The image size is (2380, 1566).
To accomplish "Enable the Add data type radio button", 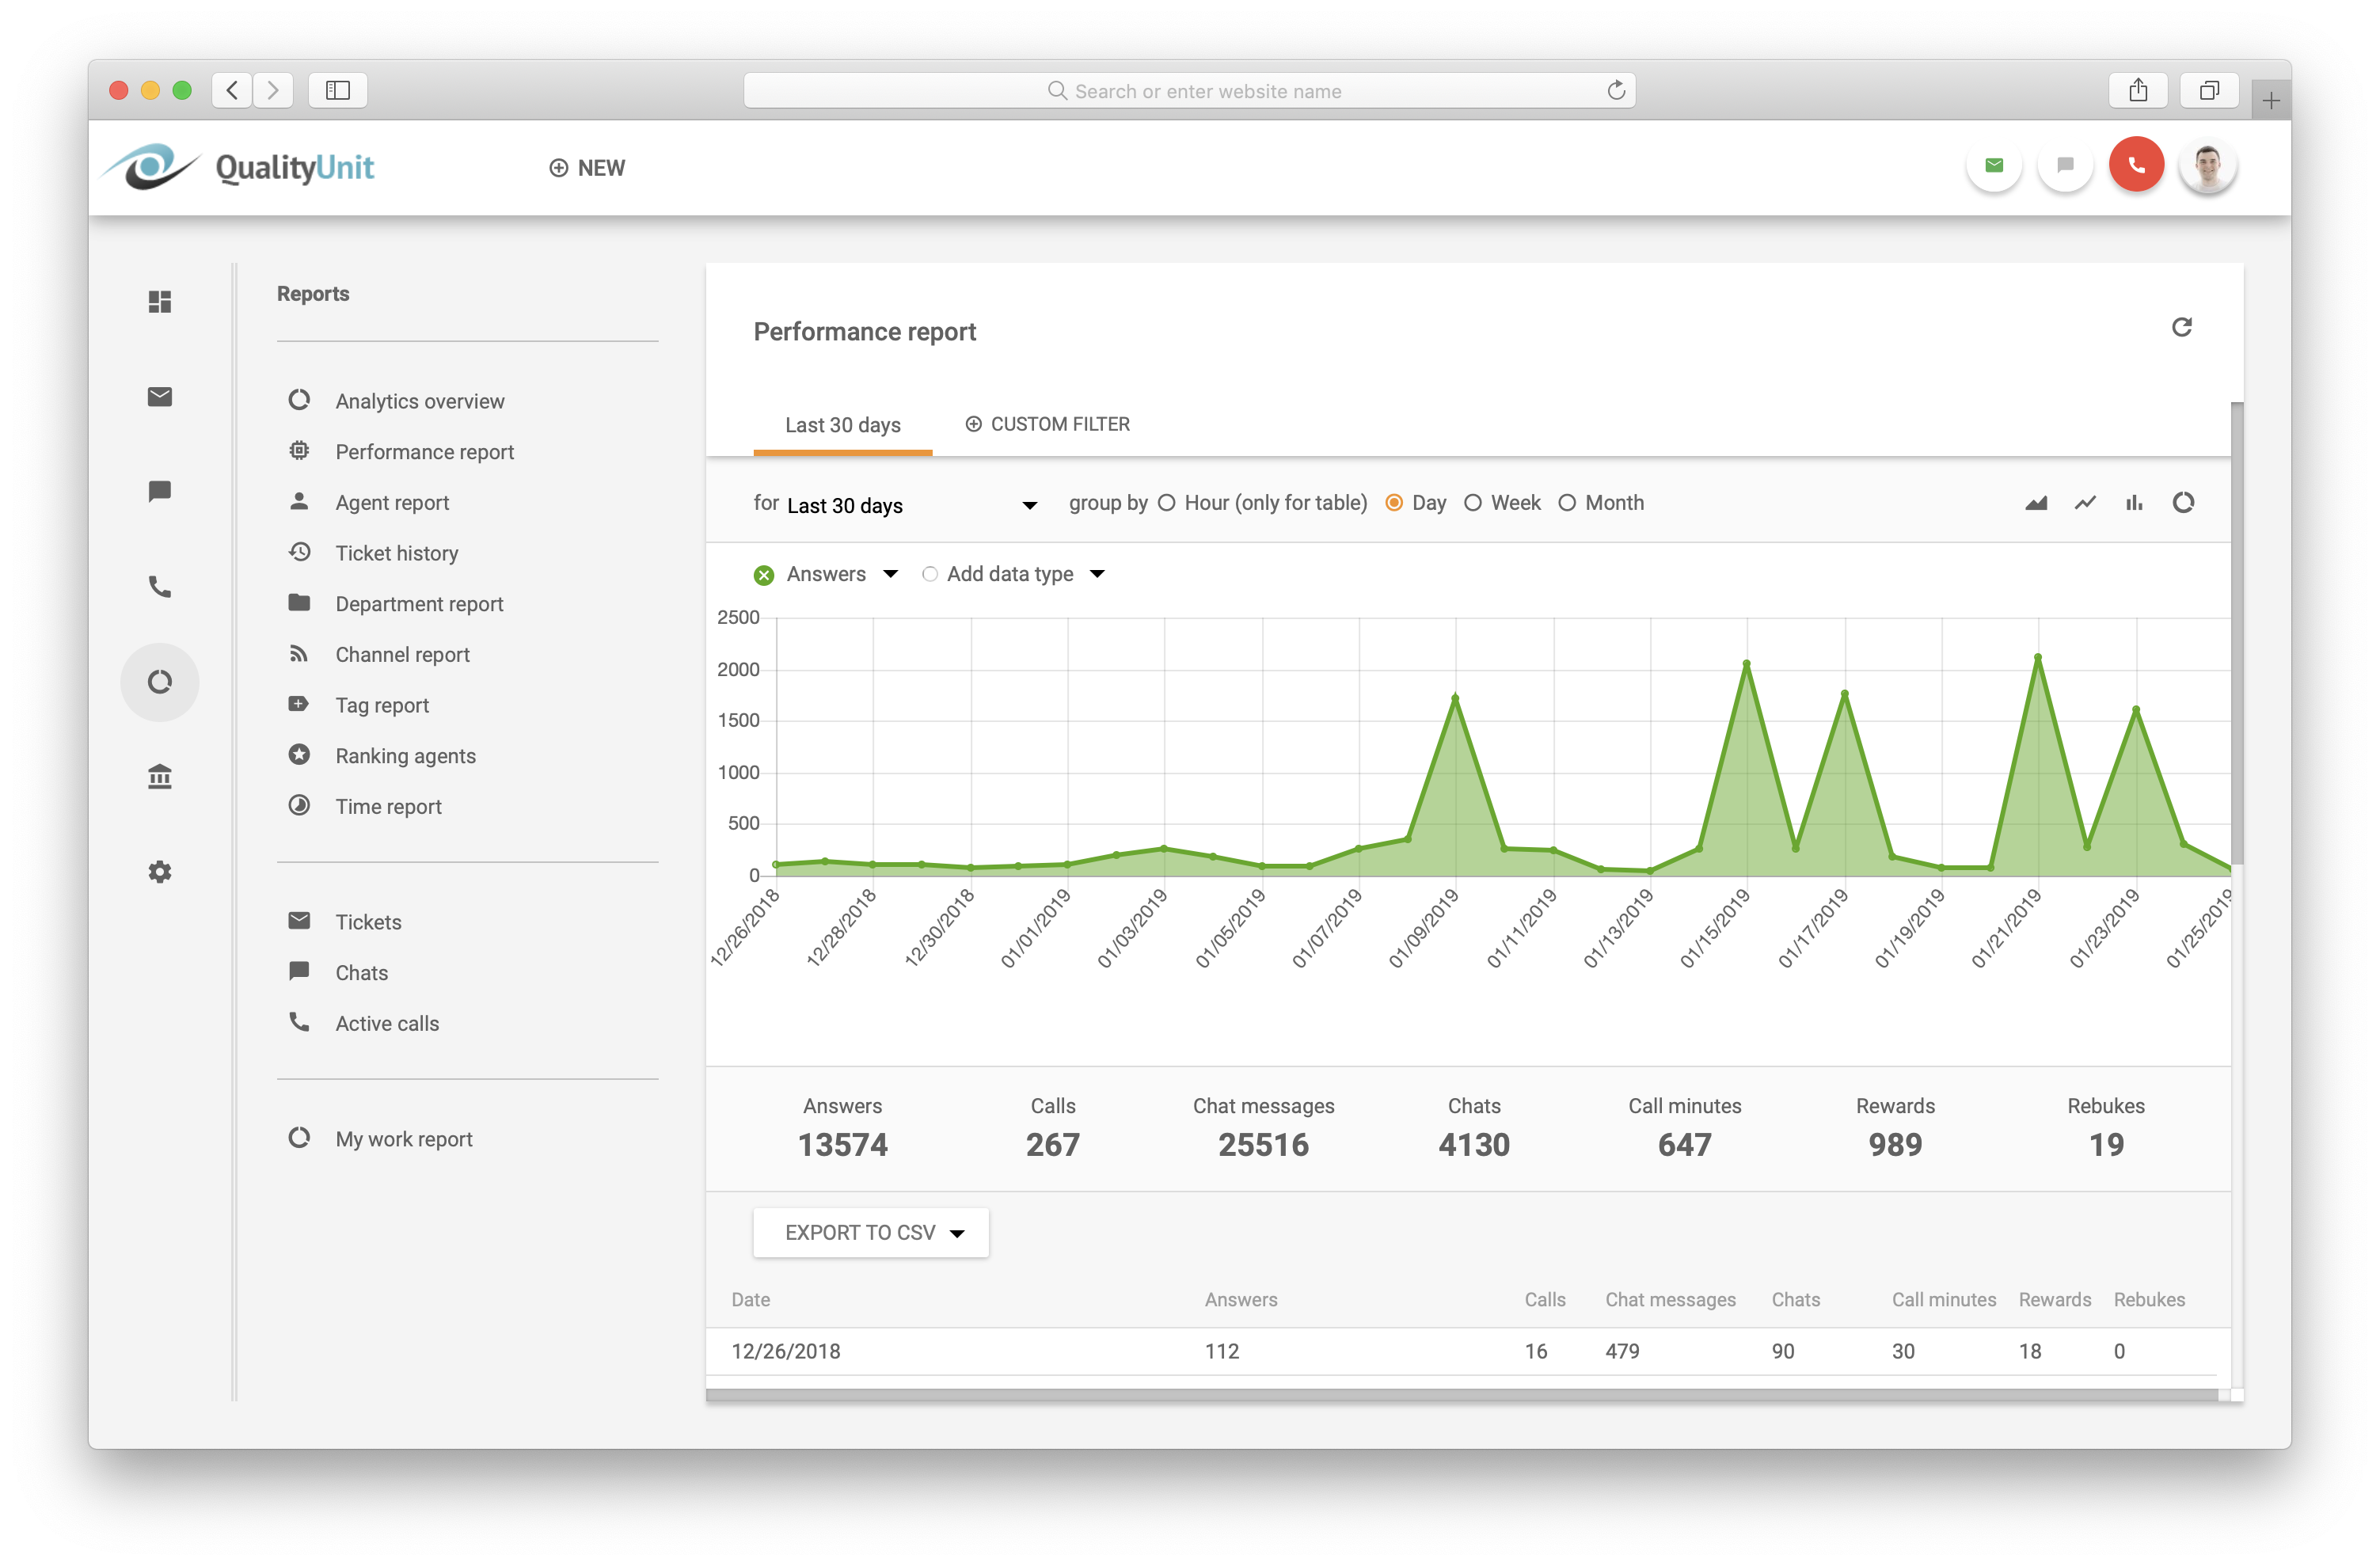I will 930,574.
